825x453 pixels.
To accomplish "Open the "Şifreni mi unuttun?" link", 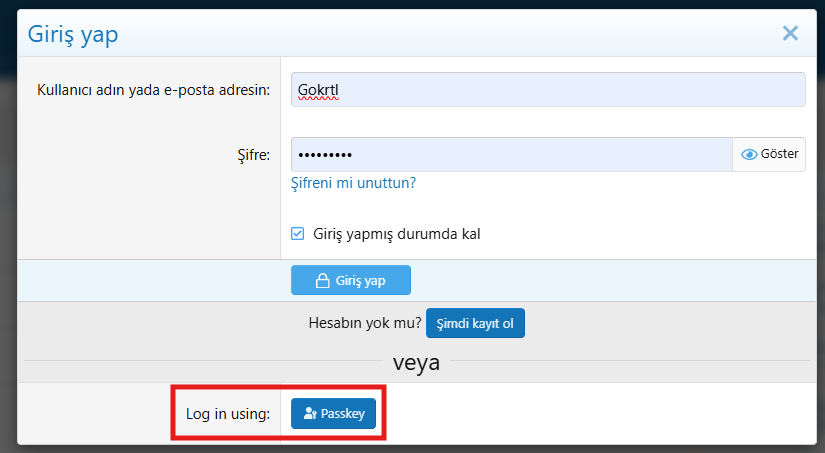I will coord(353,183).
